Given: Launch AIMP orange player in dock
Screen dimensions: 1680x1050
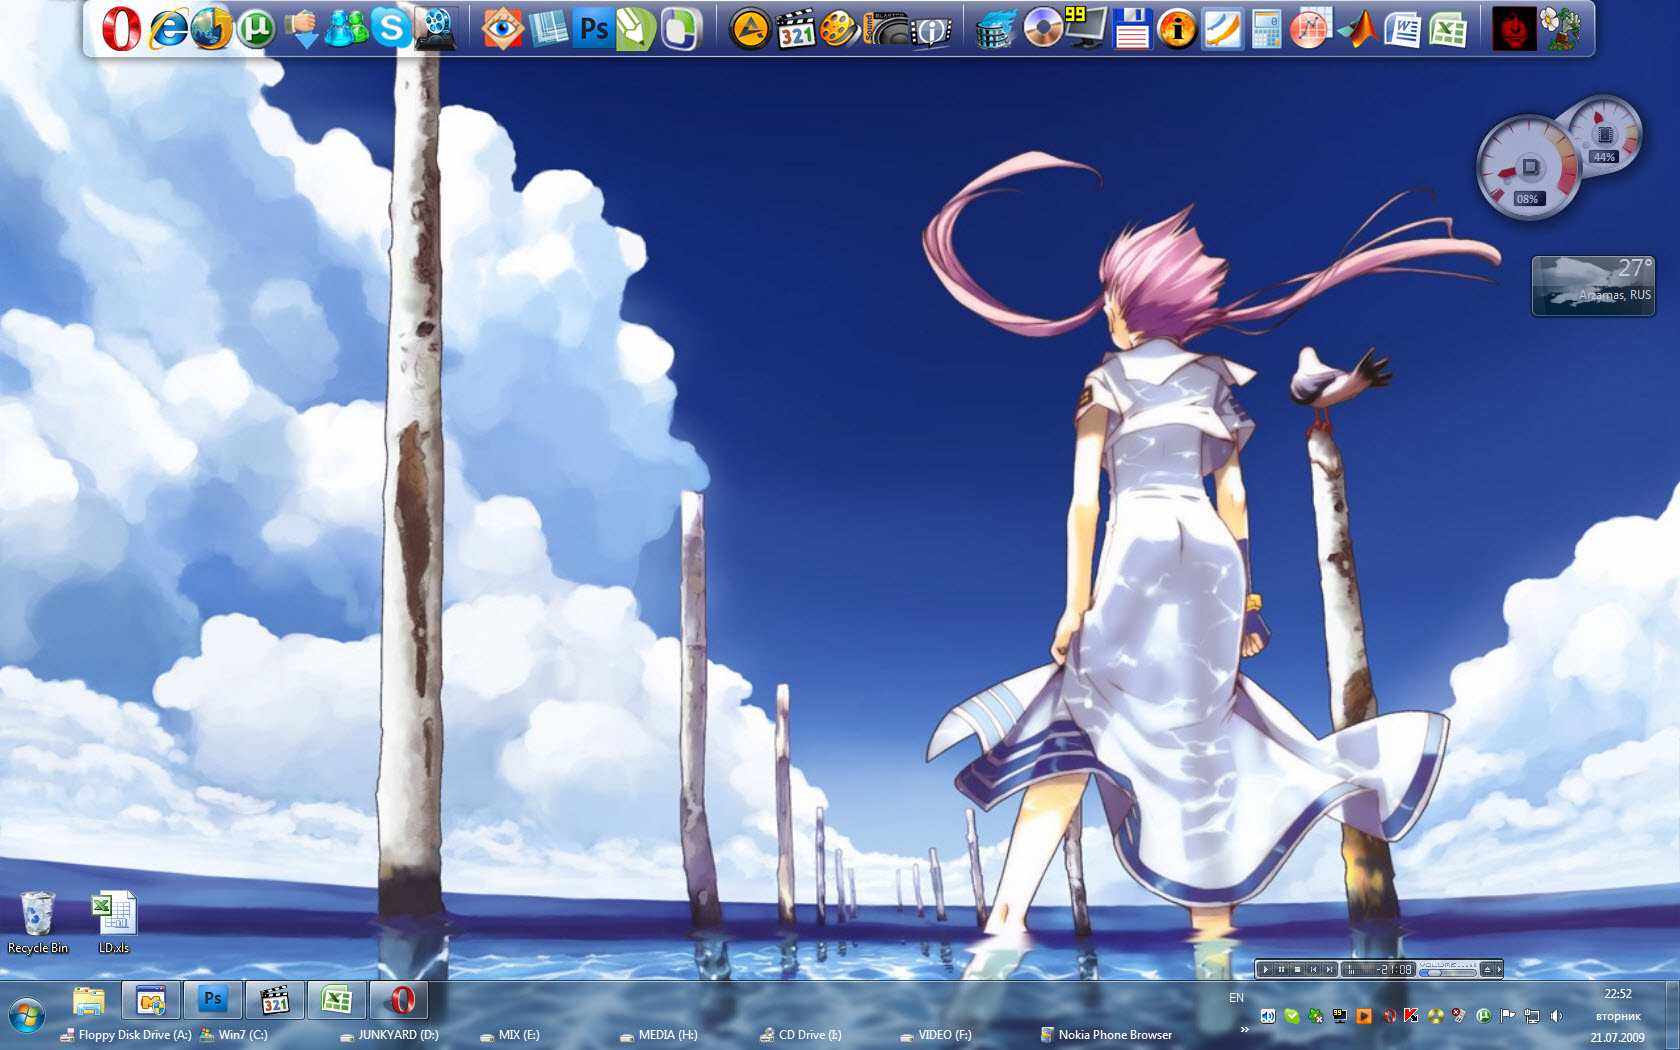Looking at the screenshot, I should coord(749,28).
